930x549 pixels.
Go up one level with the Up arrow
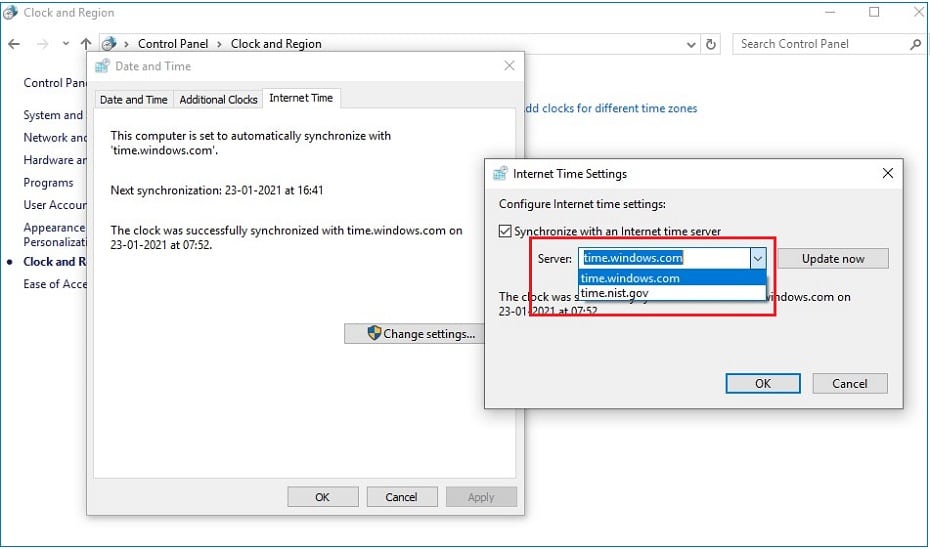pos(86,44)
